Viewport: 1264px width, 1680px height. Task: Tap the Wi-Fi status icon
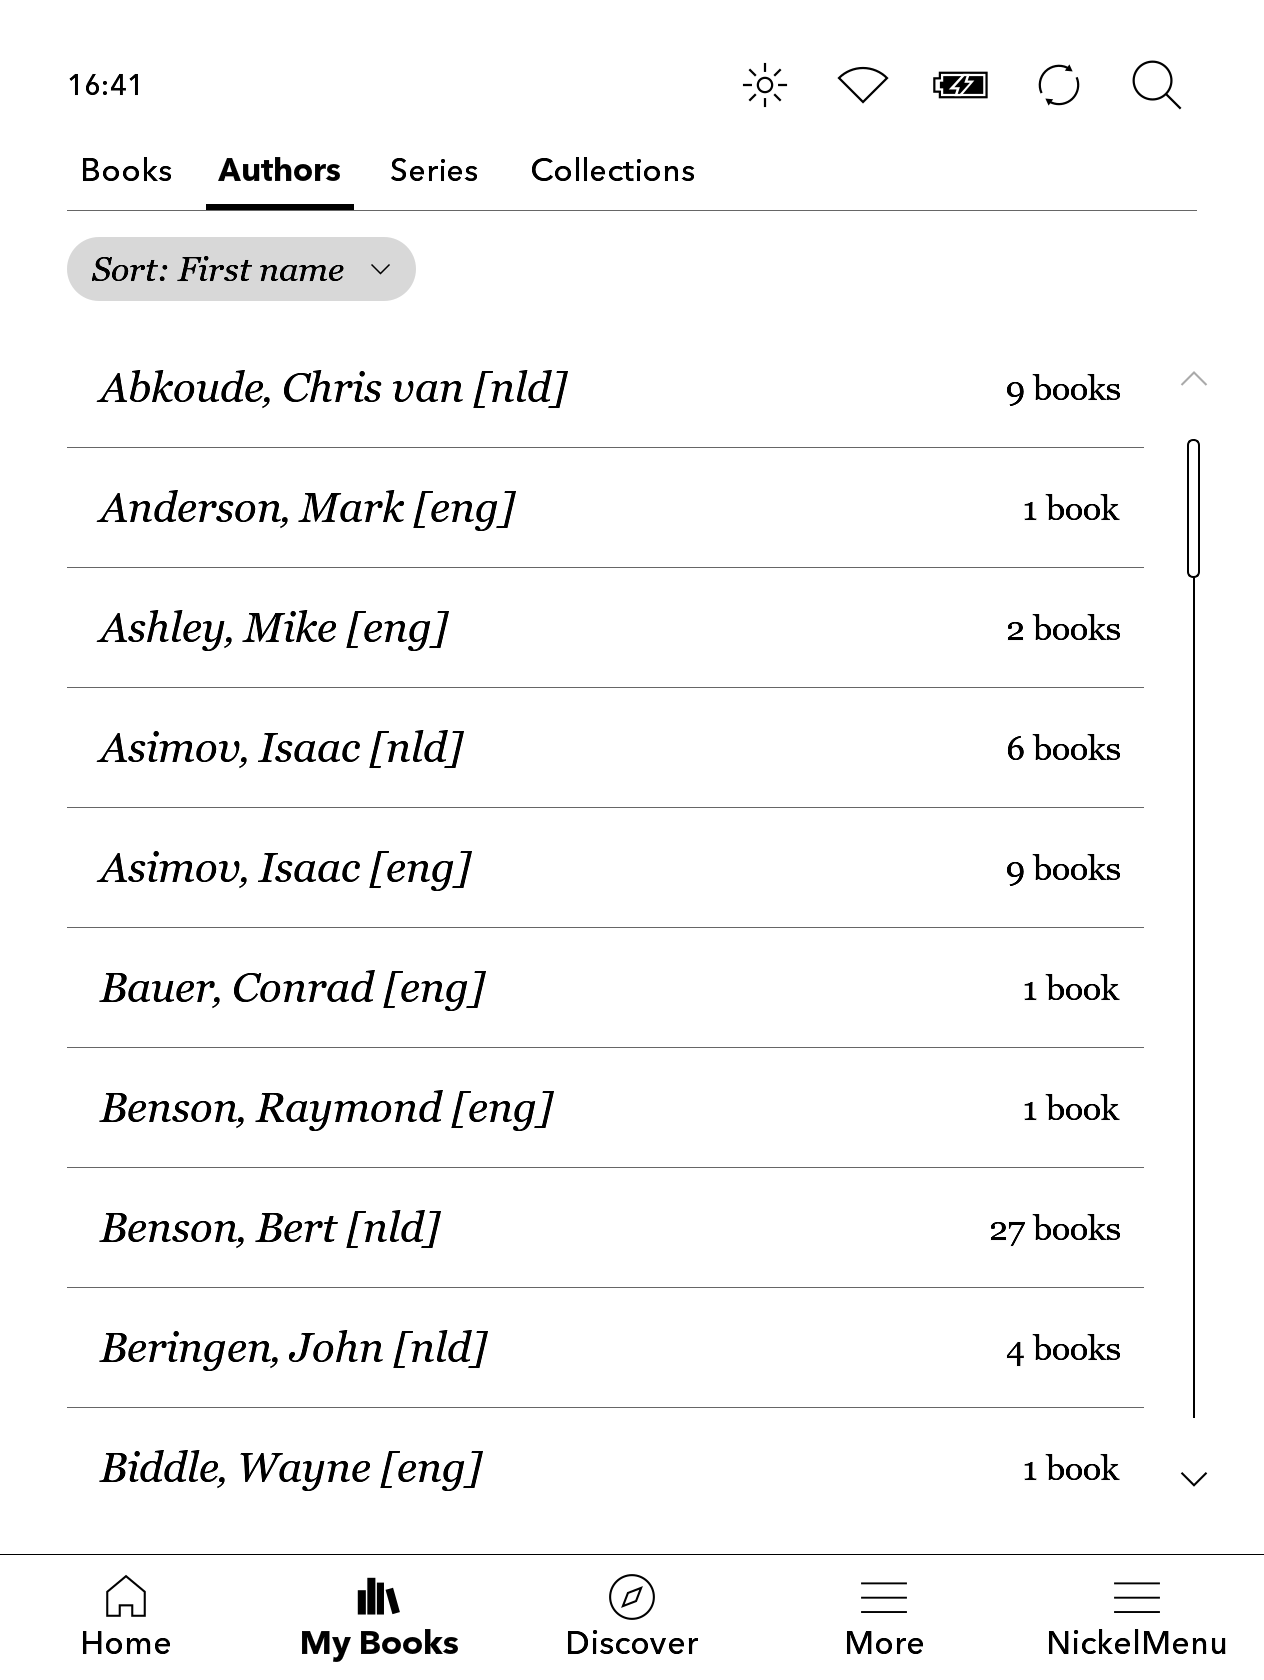[862, 85]
